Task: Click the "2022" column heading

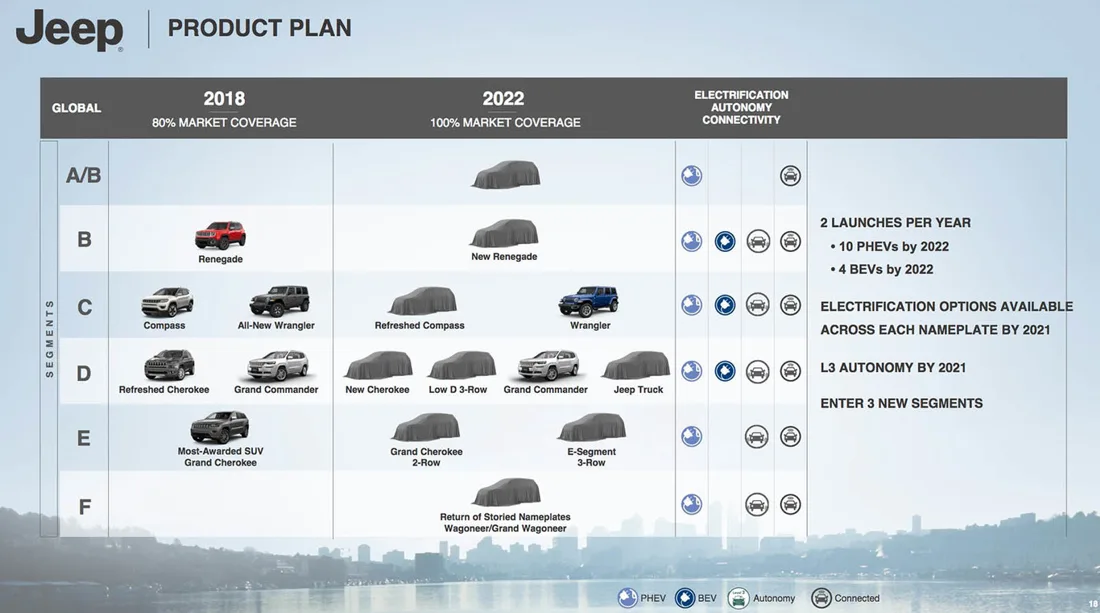Action: [503, 98]
